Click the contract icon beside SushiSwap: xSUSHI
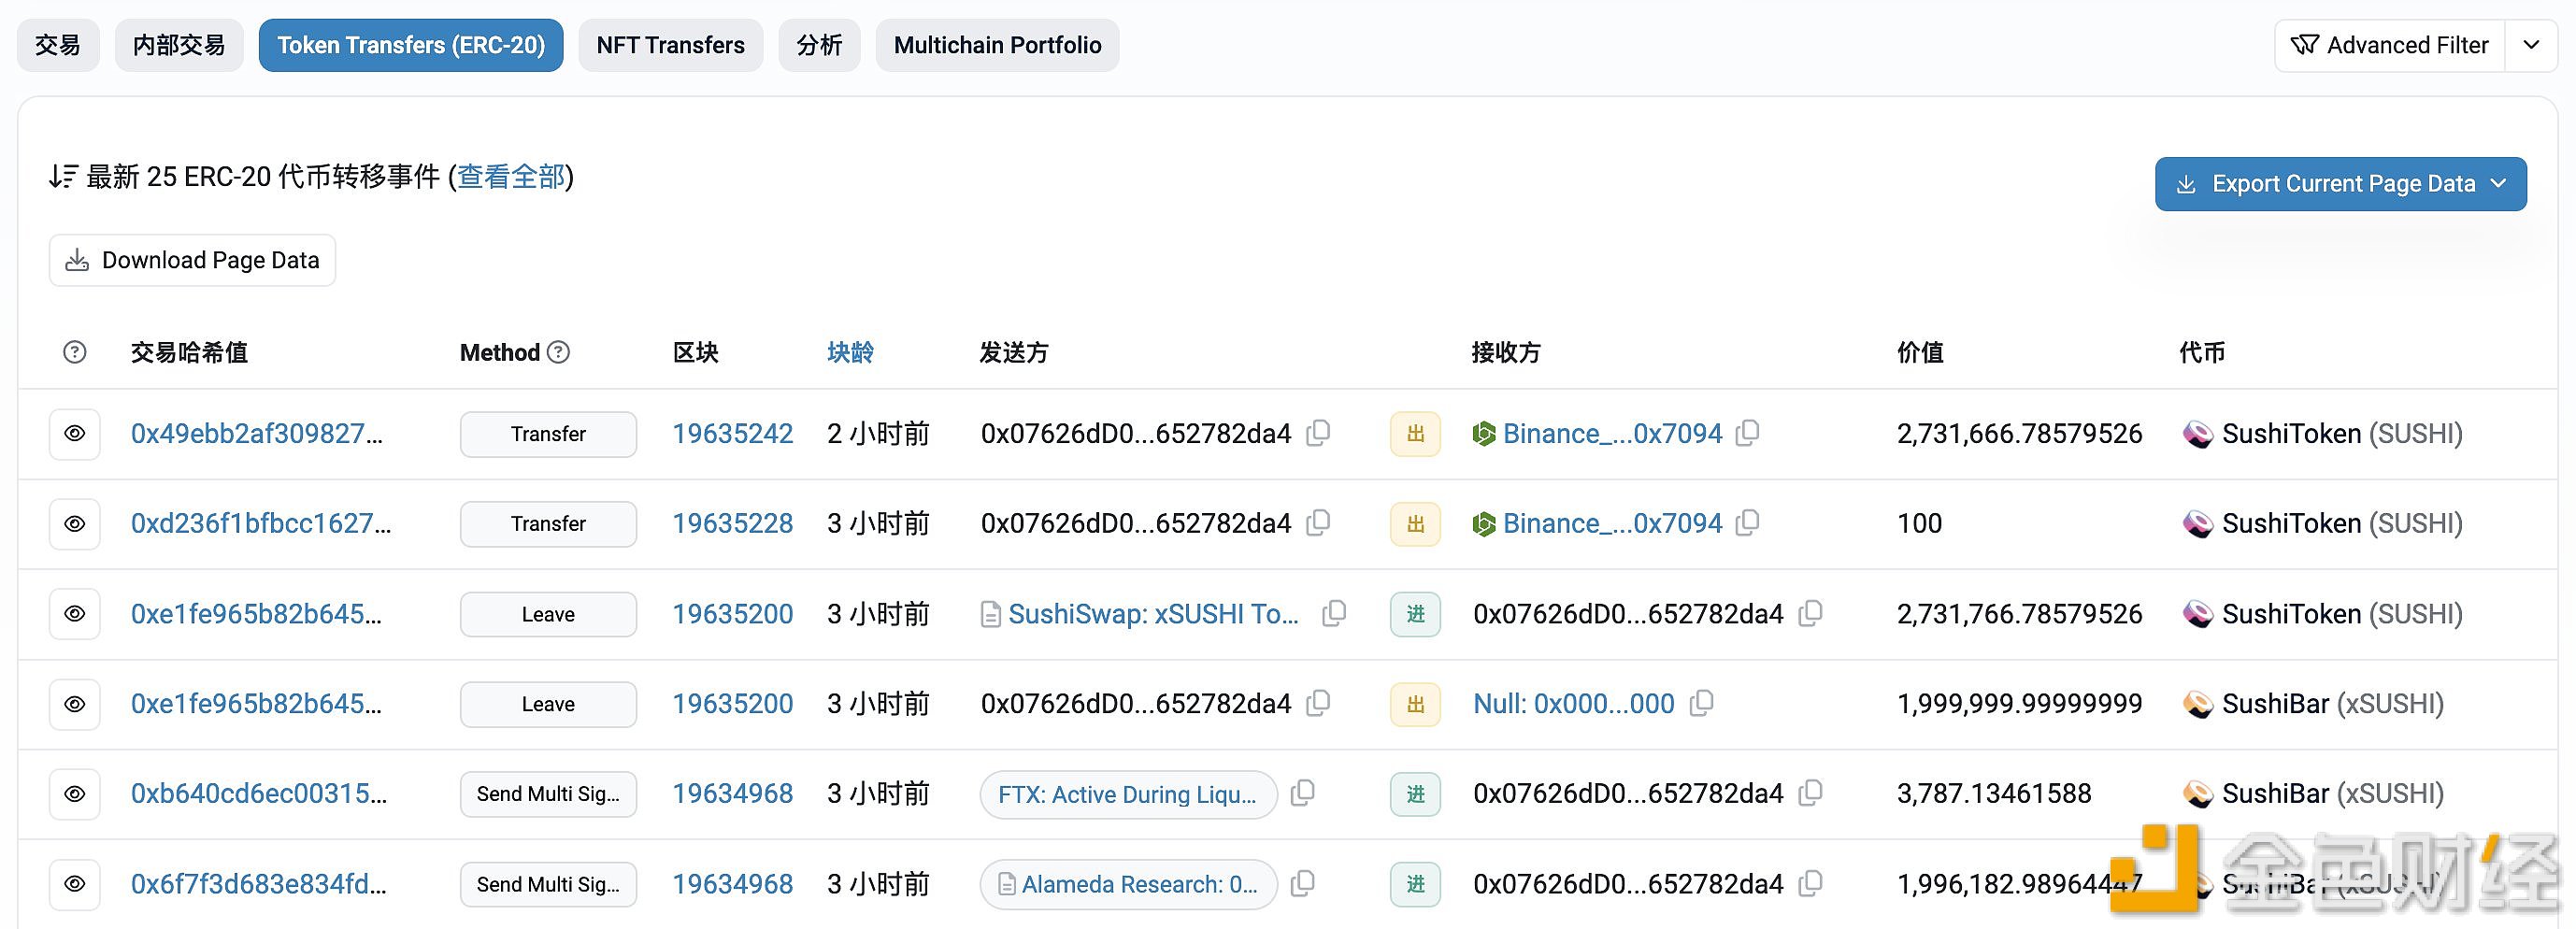 [990, 614]
